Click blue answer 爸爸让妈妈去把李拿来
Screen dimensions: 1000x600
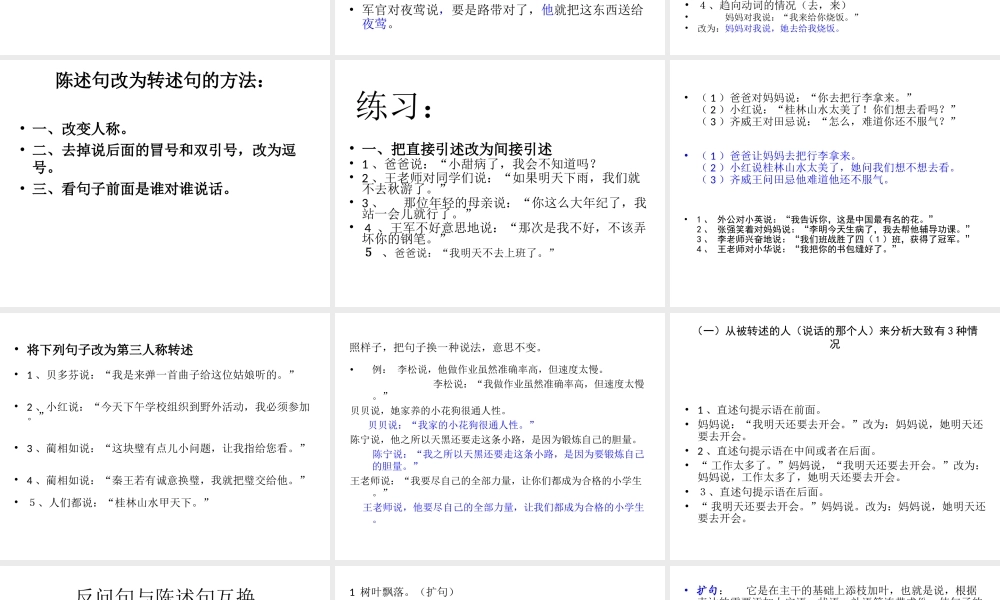(776, 156)
